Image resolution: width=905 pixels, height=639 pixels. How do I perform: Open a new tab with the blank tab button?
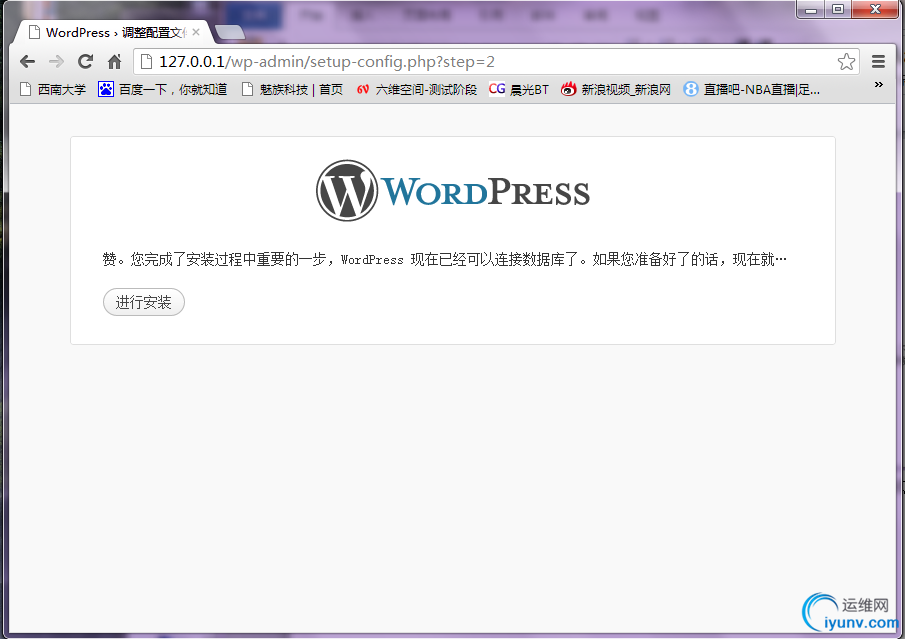click(x=230, y=32)
